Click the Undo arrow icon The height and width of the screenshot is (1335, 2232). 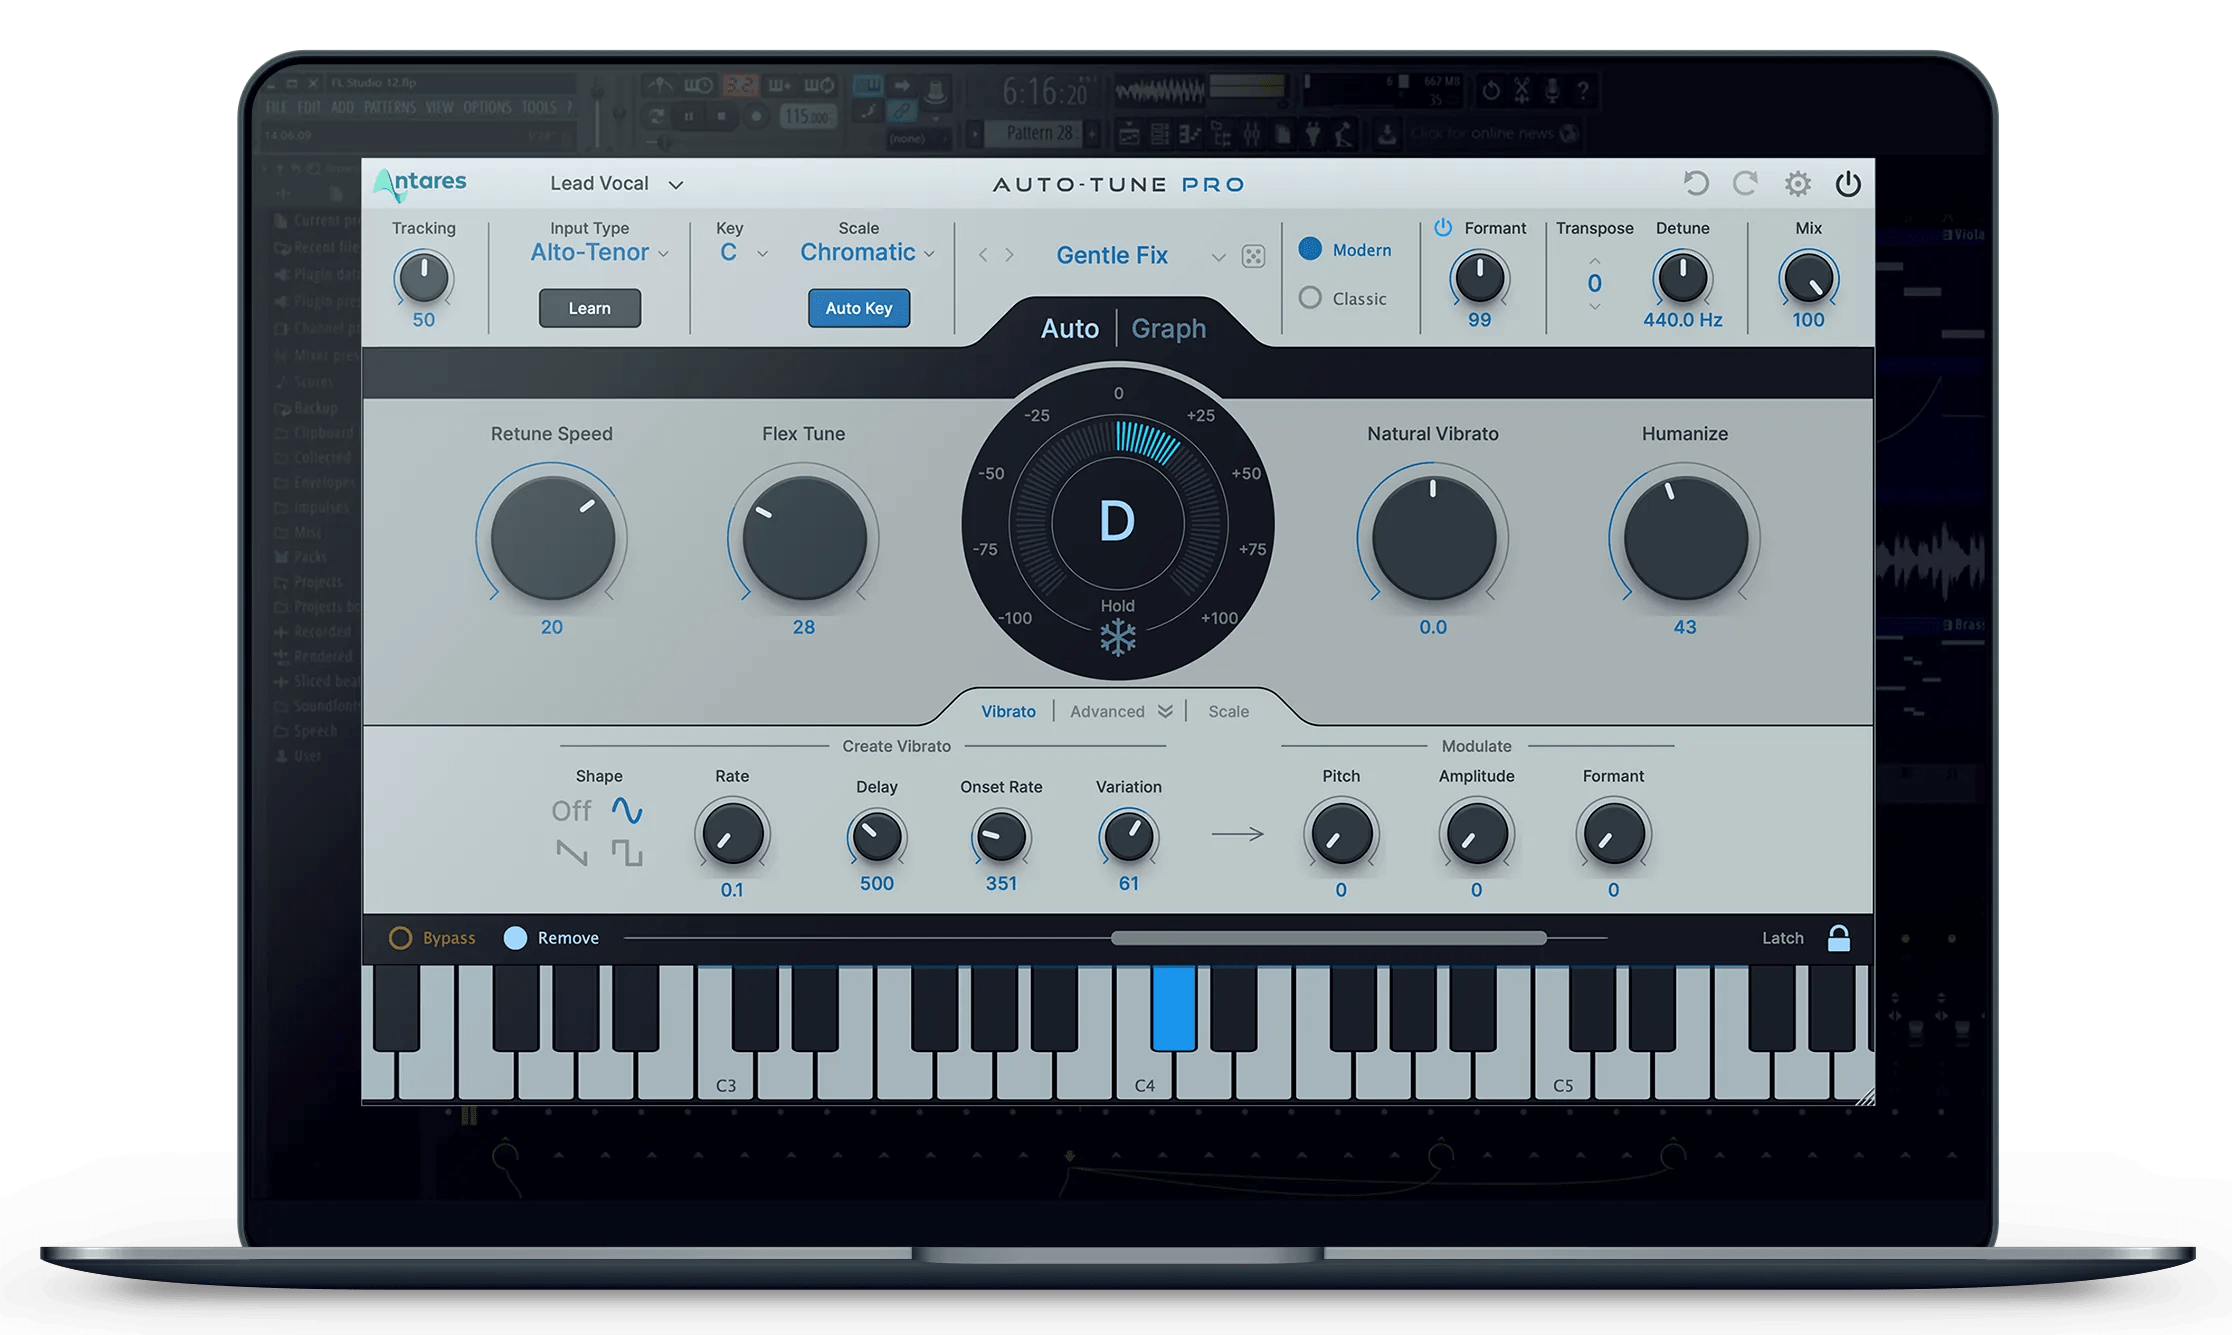point(1696,184)
